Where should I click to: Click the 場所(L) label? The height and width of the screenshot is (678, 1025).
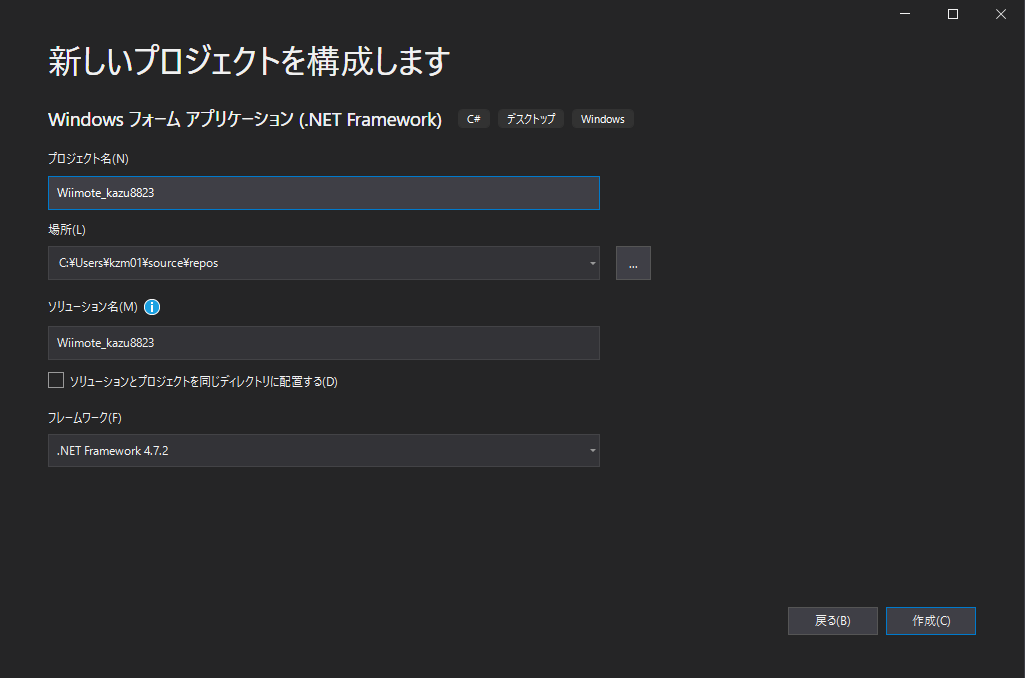pos(65,229)
